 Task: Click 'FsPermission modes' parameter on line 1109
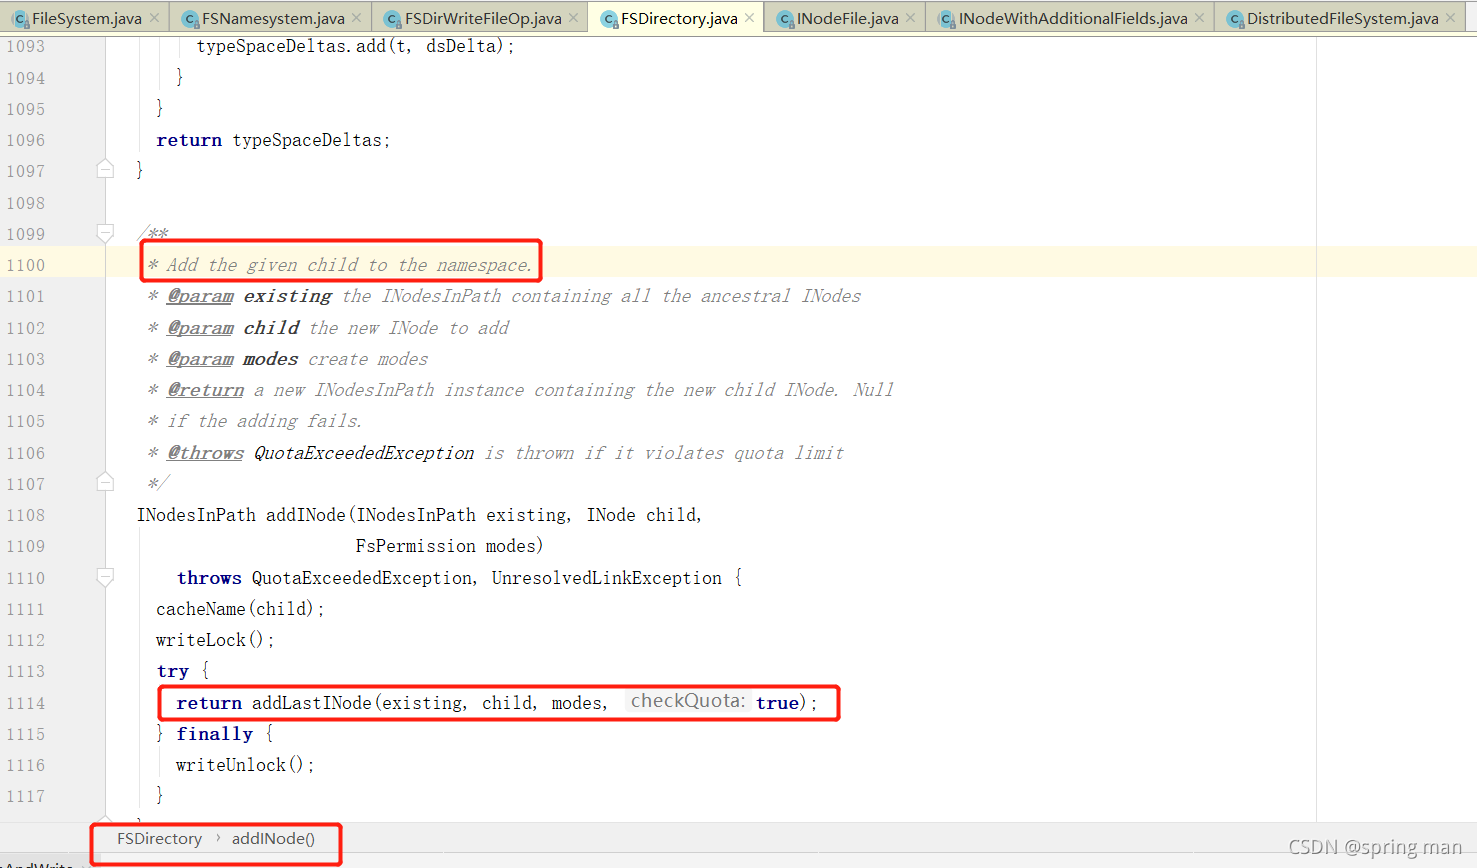(x=449, y=546)
